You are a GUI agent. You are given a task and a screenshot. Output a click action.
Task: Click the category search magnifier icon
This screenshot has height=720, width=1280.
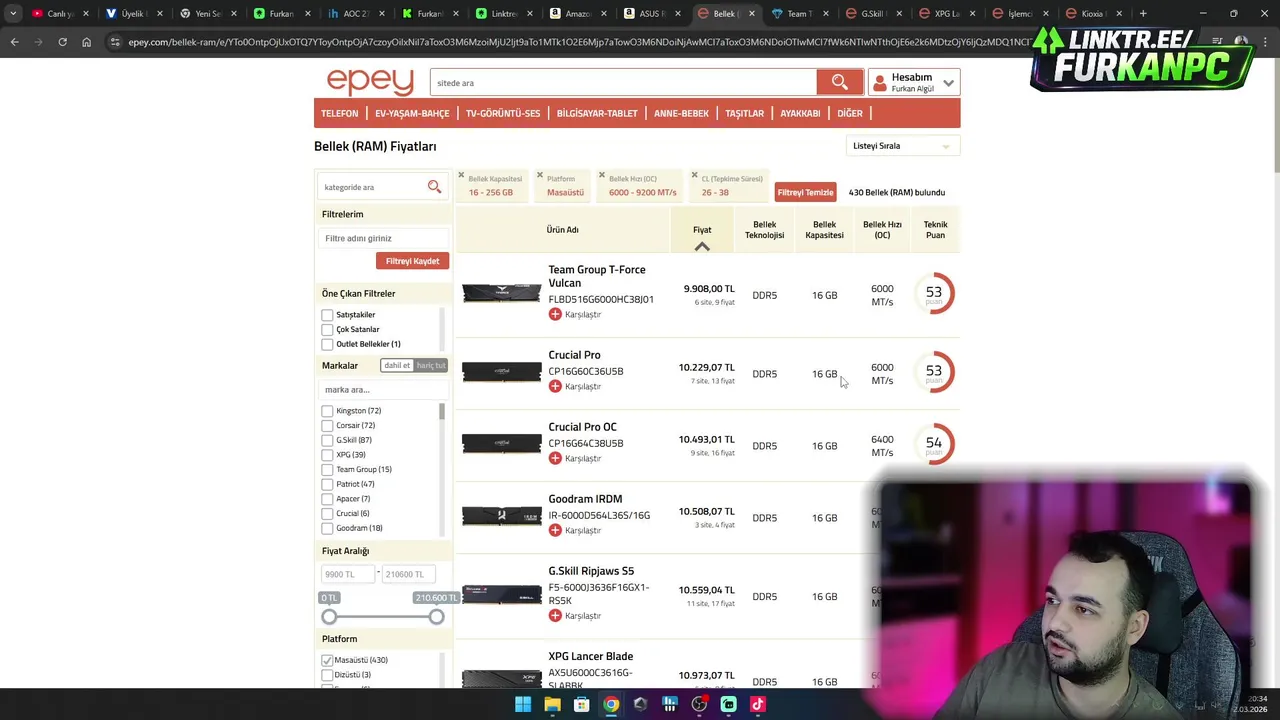coord(434,187)
